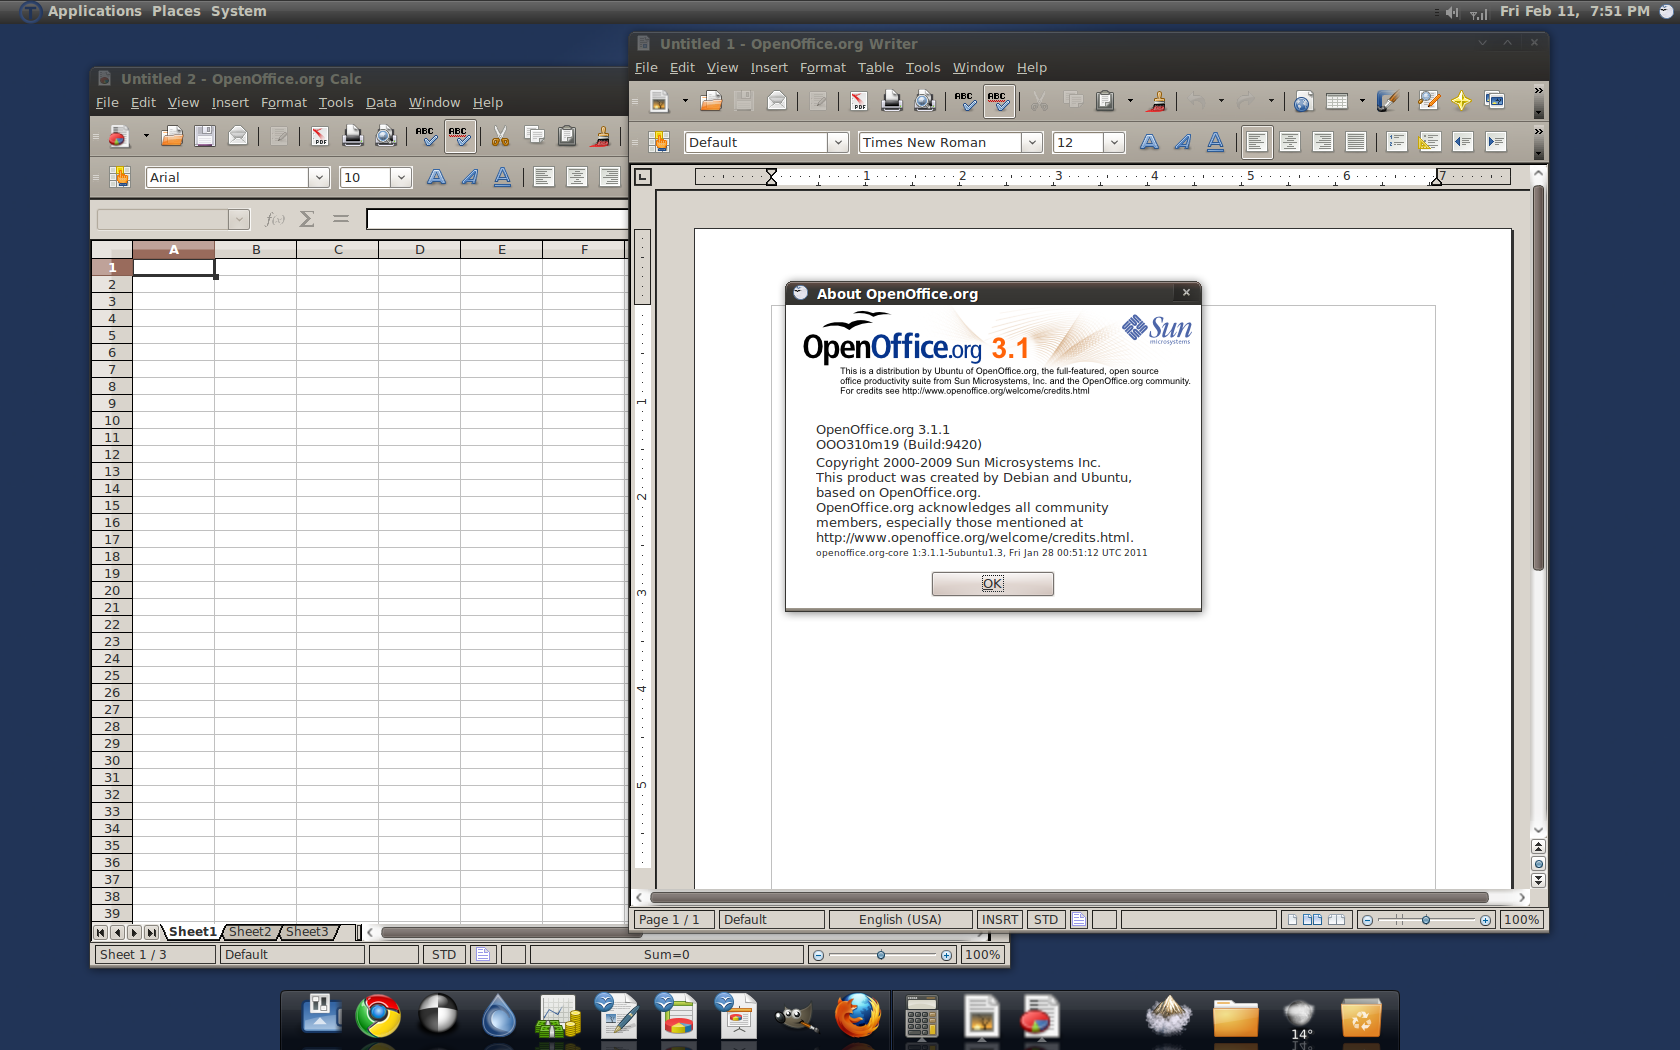Click Cut scissors icon in Calc toolbar
Screen dimensions: 1680x1050
500,136
